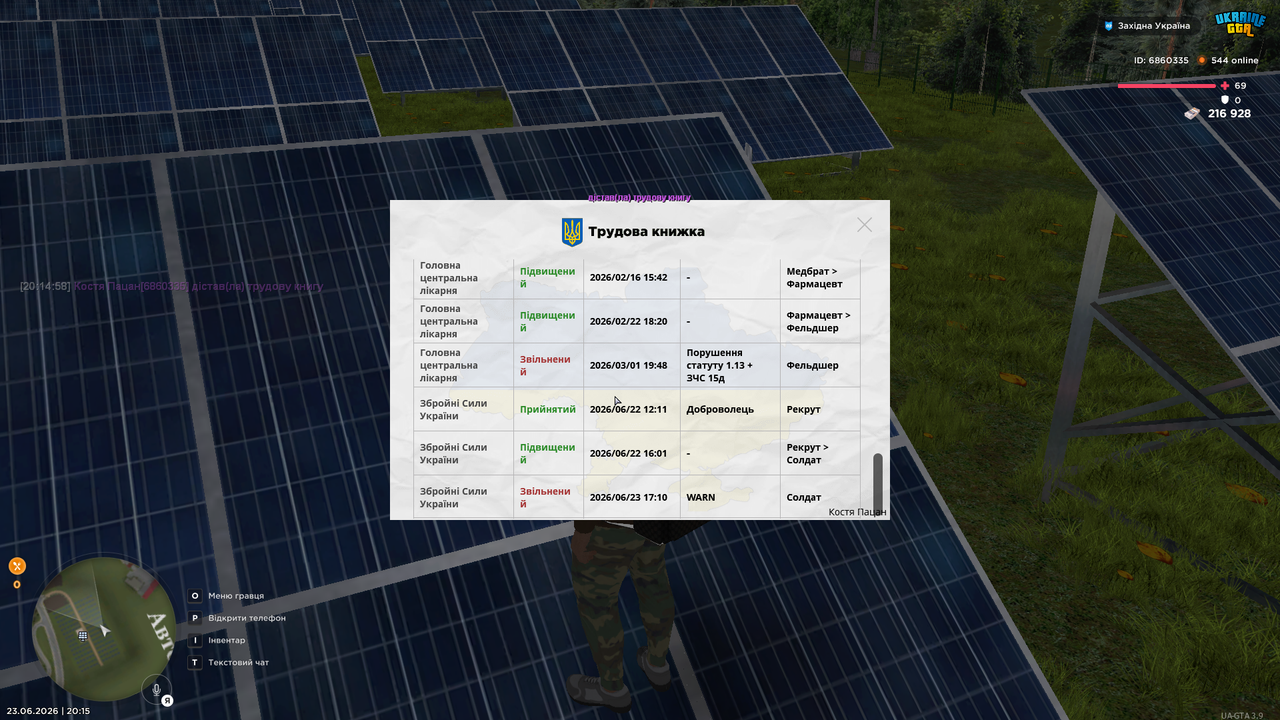Click the red health cross icon
Viewport: 1280px width, 720px height.
pos(1225,86)
